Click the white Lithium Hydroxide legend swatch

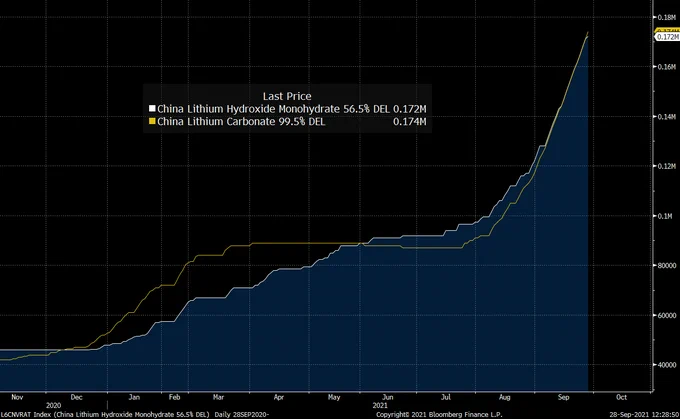tap(152, 109)
